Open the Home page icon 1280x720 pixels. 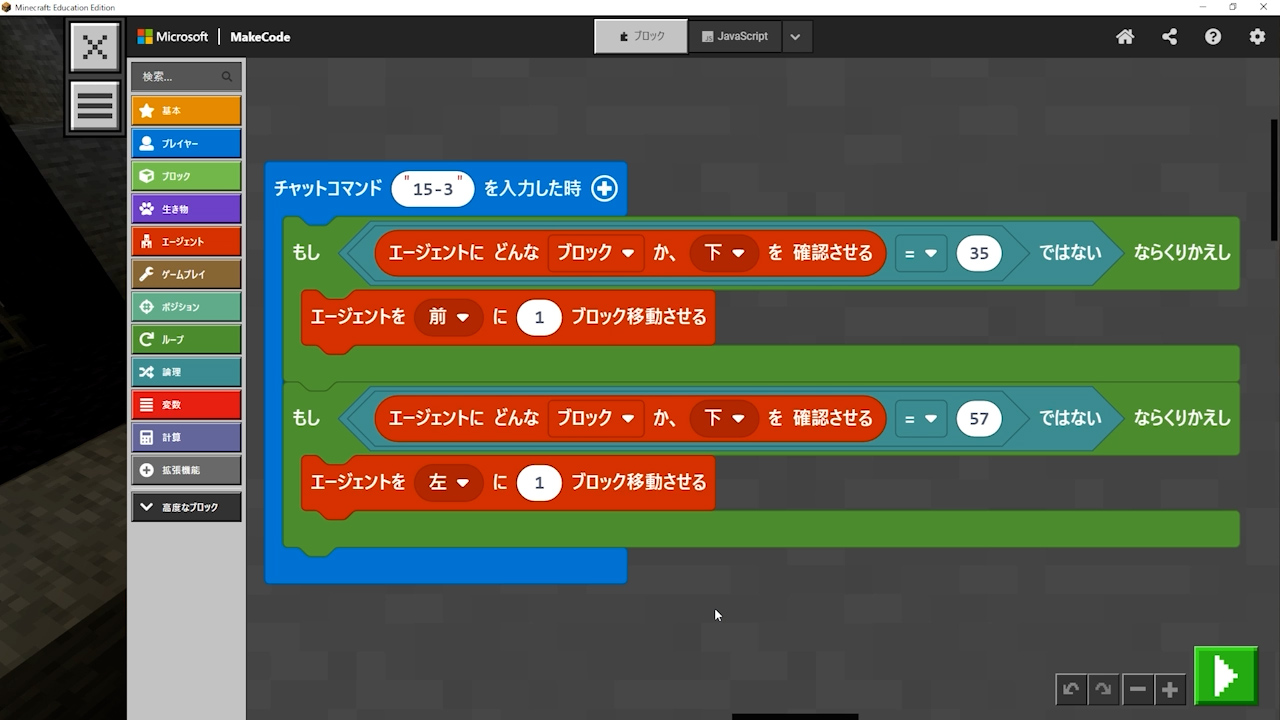click(1125, 37)
